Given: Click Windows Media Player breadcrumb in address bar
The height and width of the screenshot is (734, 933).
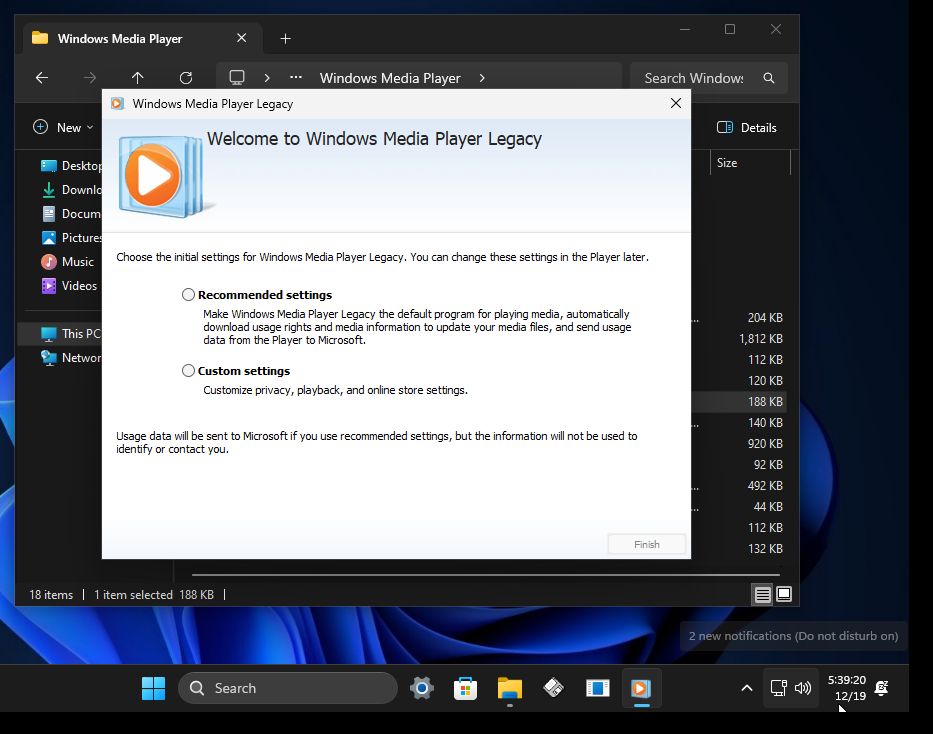Looking at the screenshot, I should point(390,78).
